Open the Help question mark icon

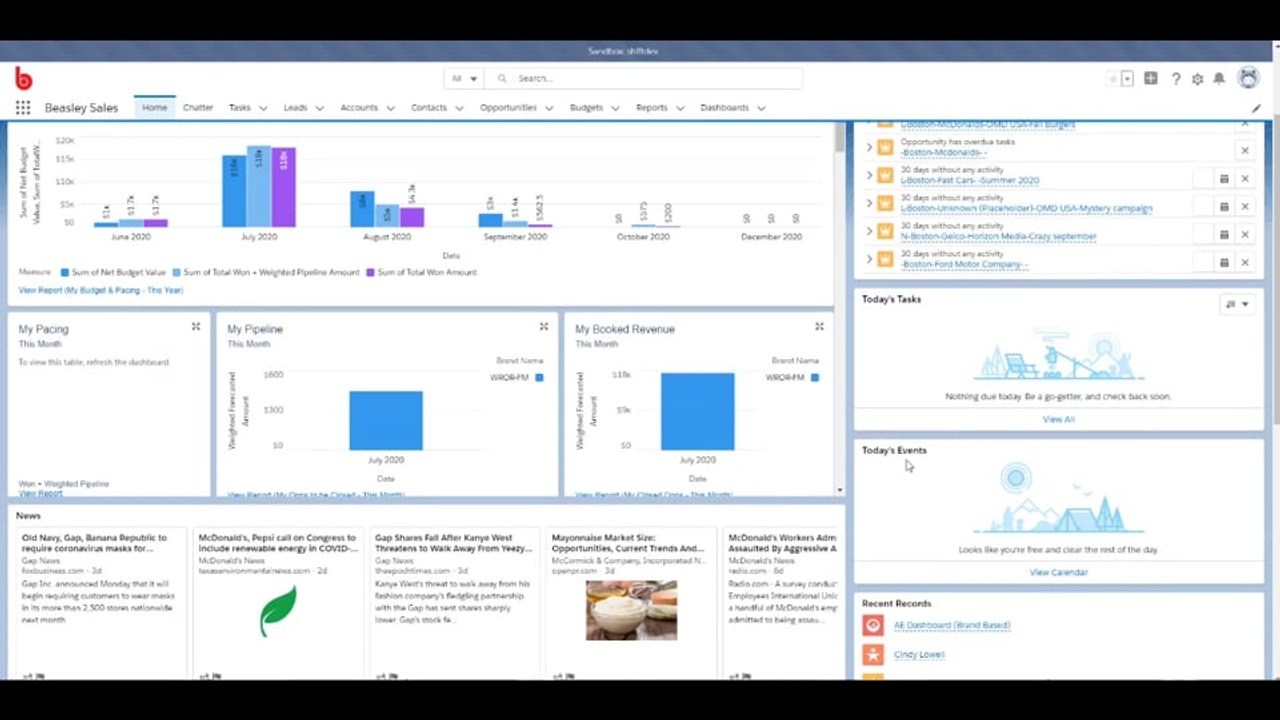1176,78
